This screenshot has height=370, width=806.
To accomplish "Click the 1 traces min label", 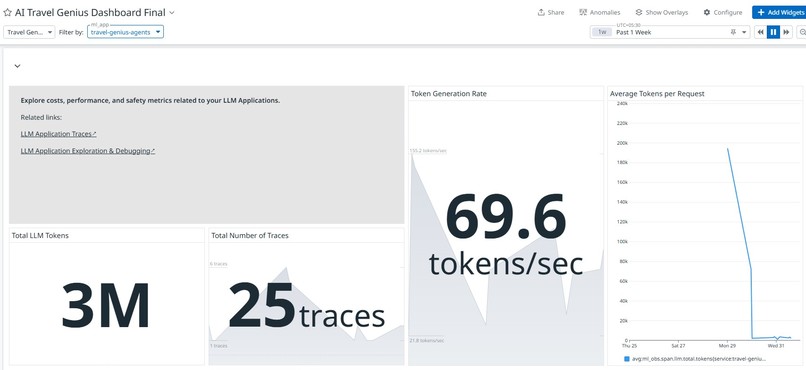I will pos(218,346).
